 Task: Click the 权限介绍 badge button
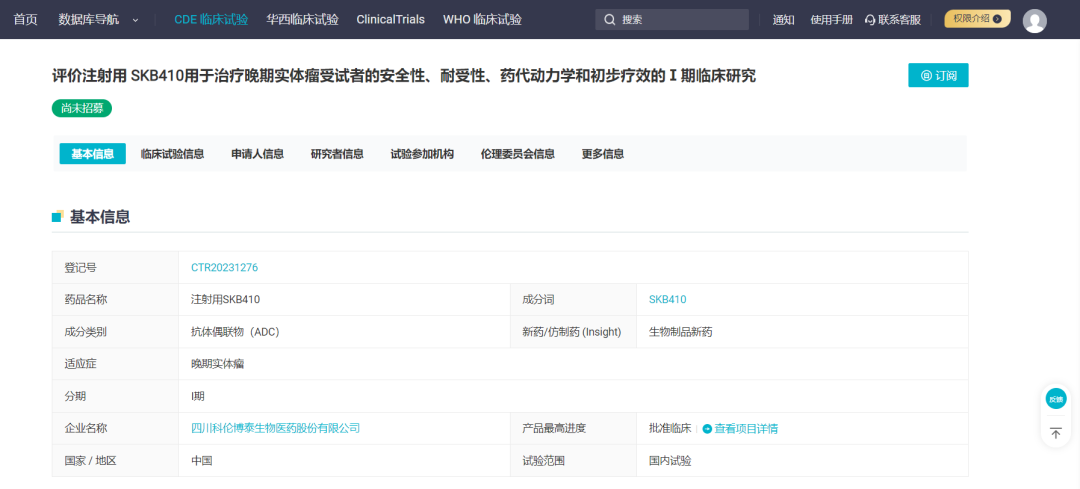(977, 19)
